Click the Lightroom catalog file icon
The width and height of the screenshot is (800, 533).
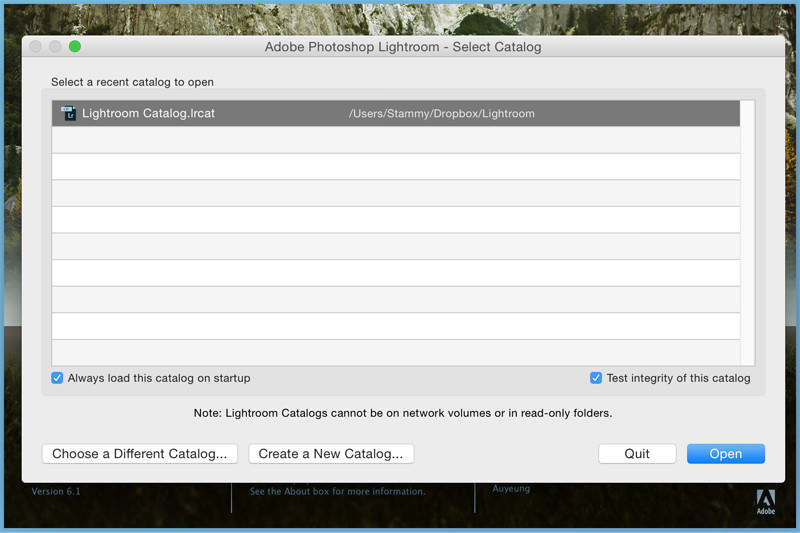click(68, 113)
